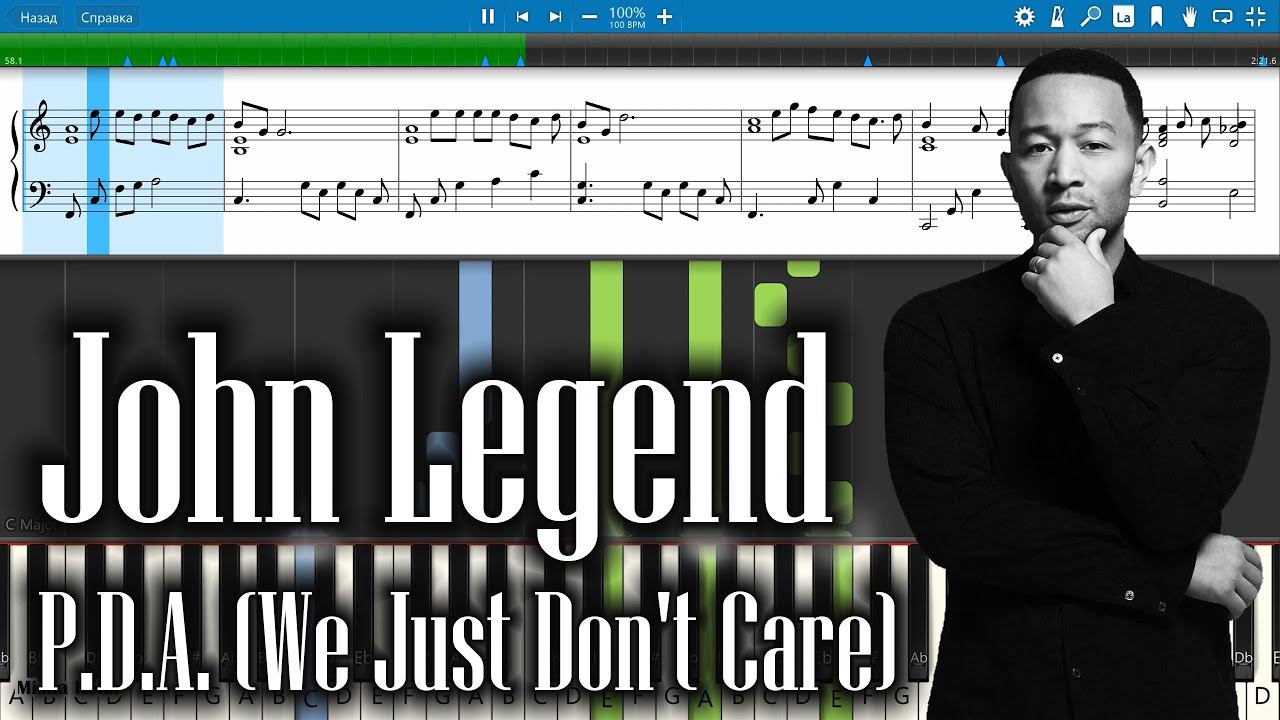
Task: Click the C Major key label
Action: pos(30,524)
